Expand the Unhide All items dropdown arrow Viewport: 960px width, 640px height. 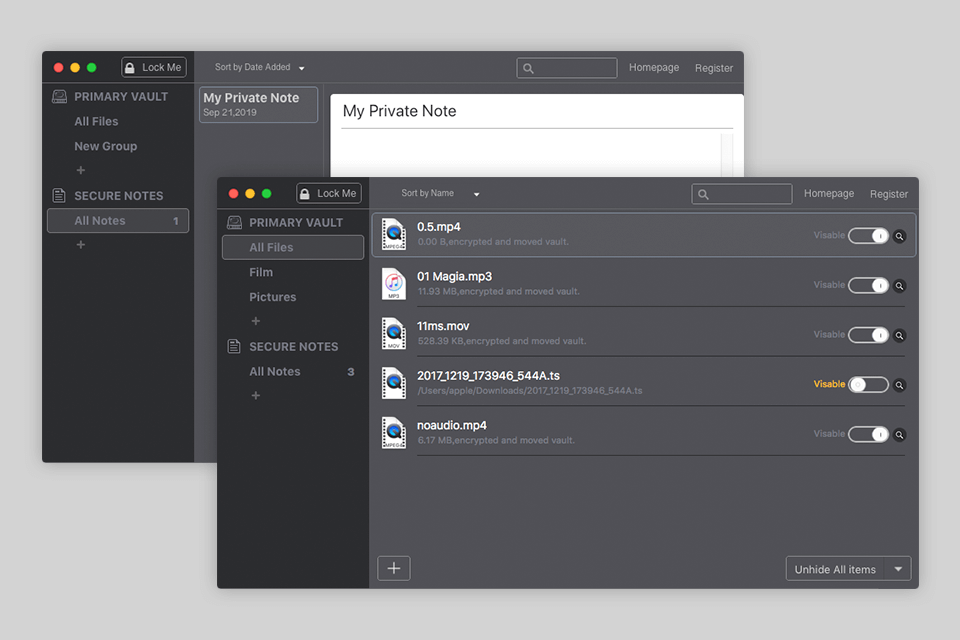pos(898,569)
